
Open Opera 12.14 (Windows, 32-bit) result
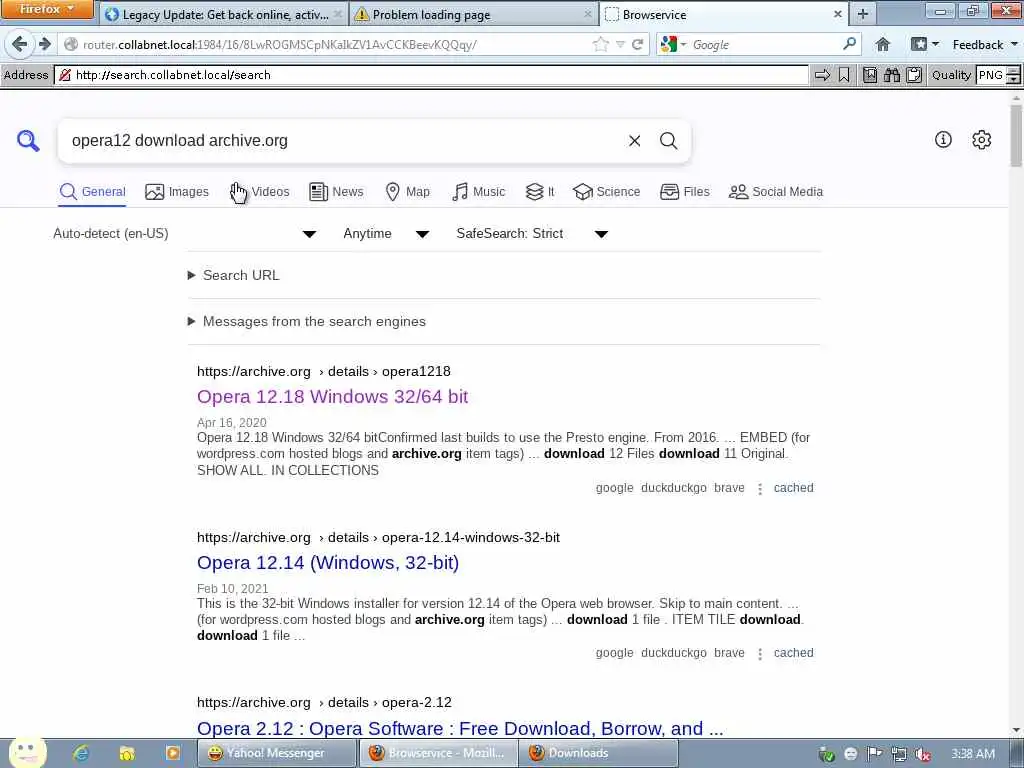[328, 562]
